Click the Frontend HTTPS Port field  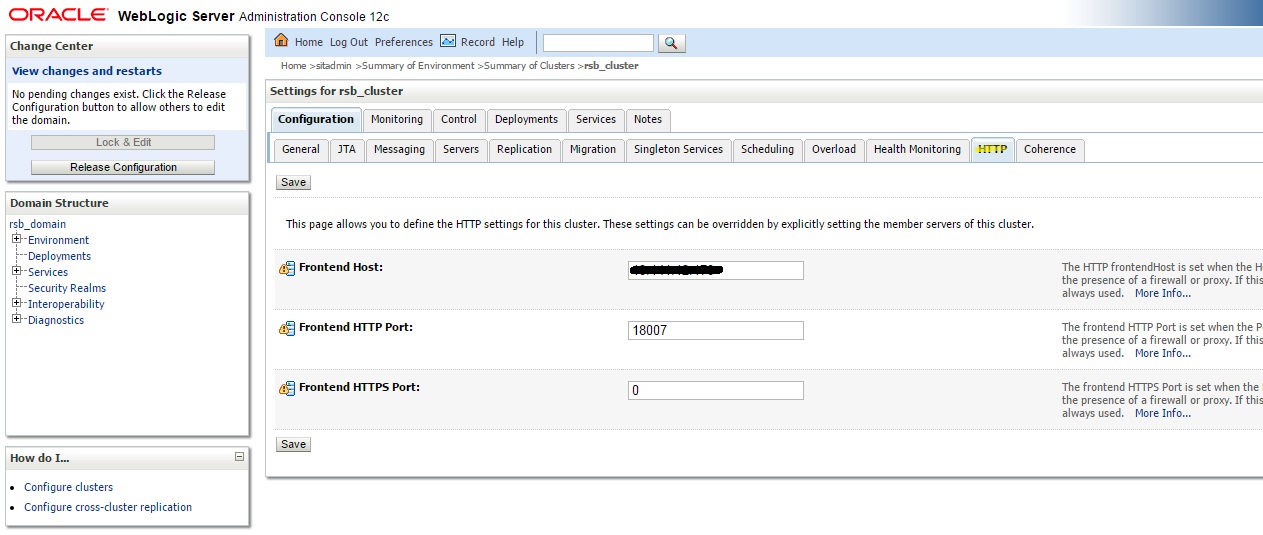(x=716, y=390)
